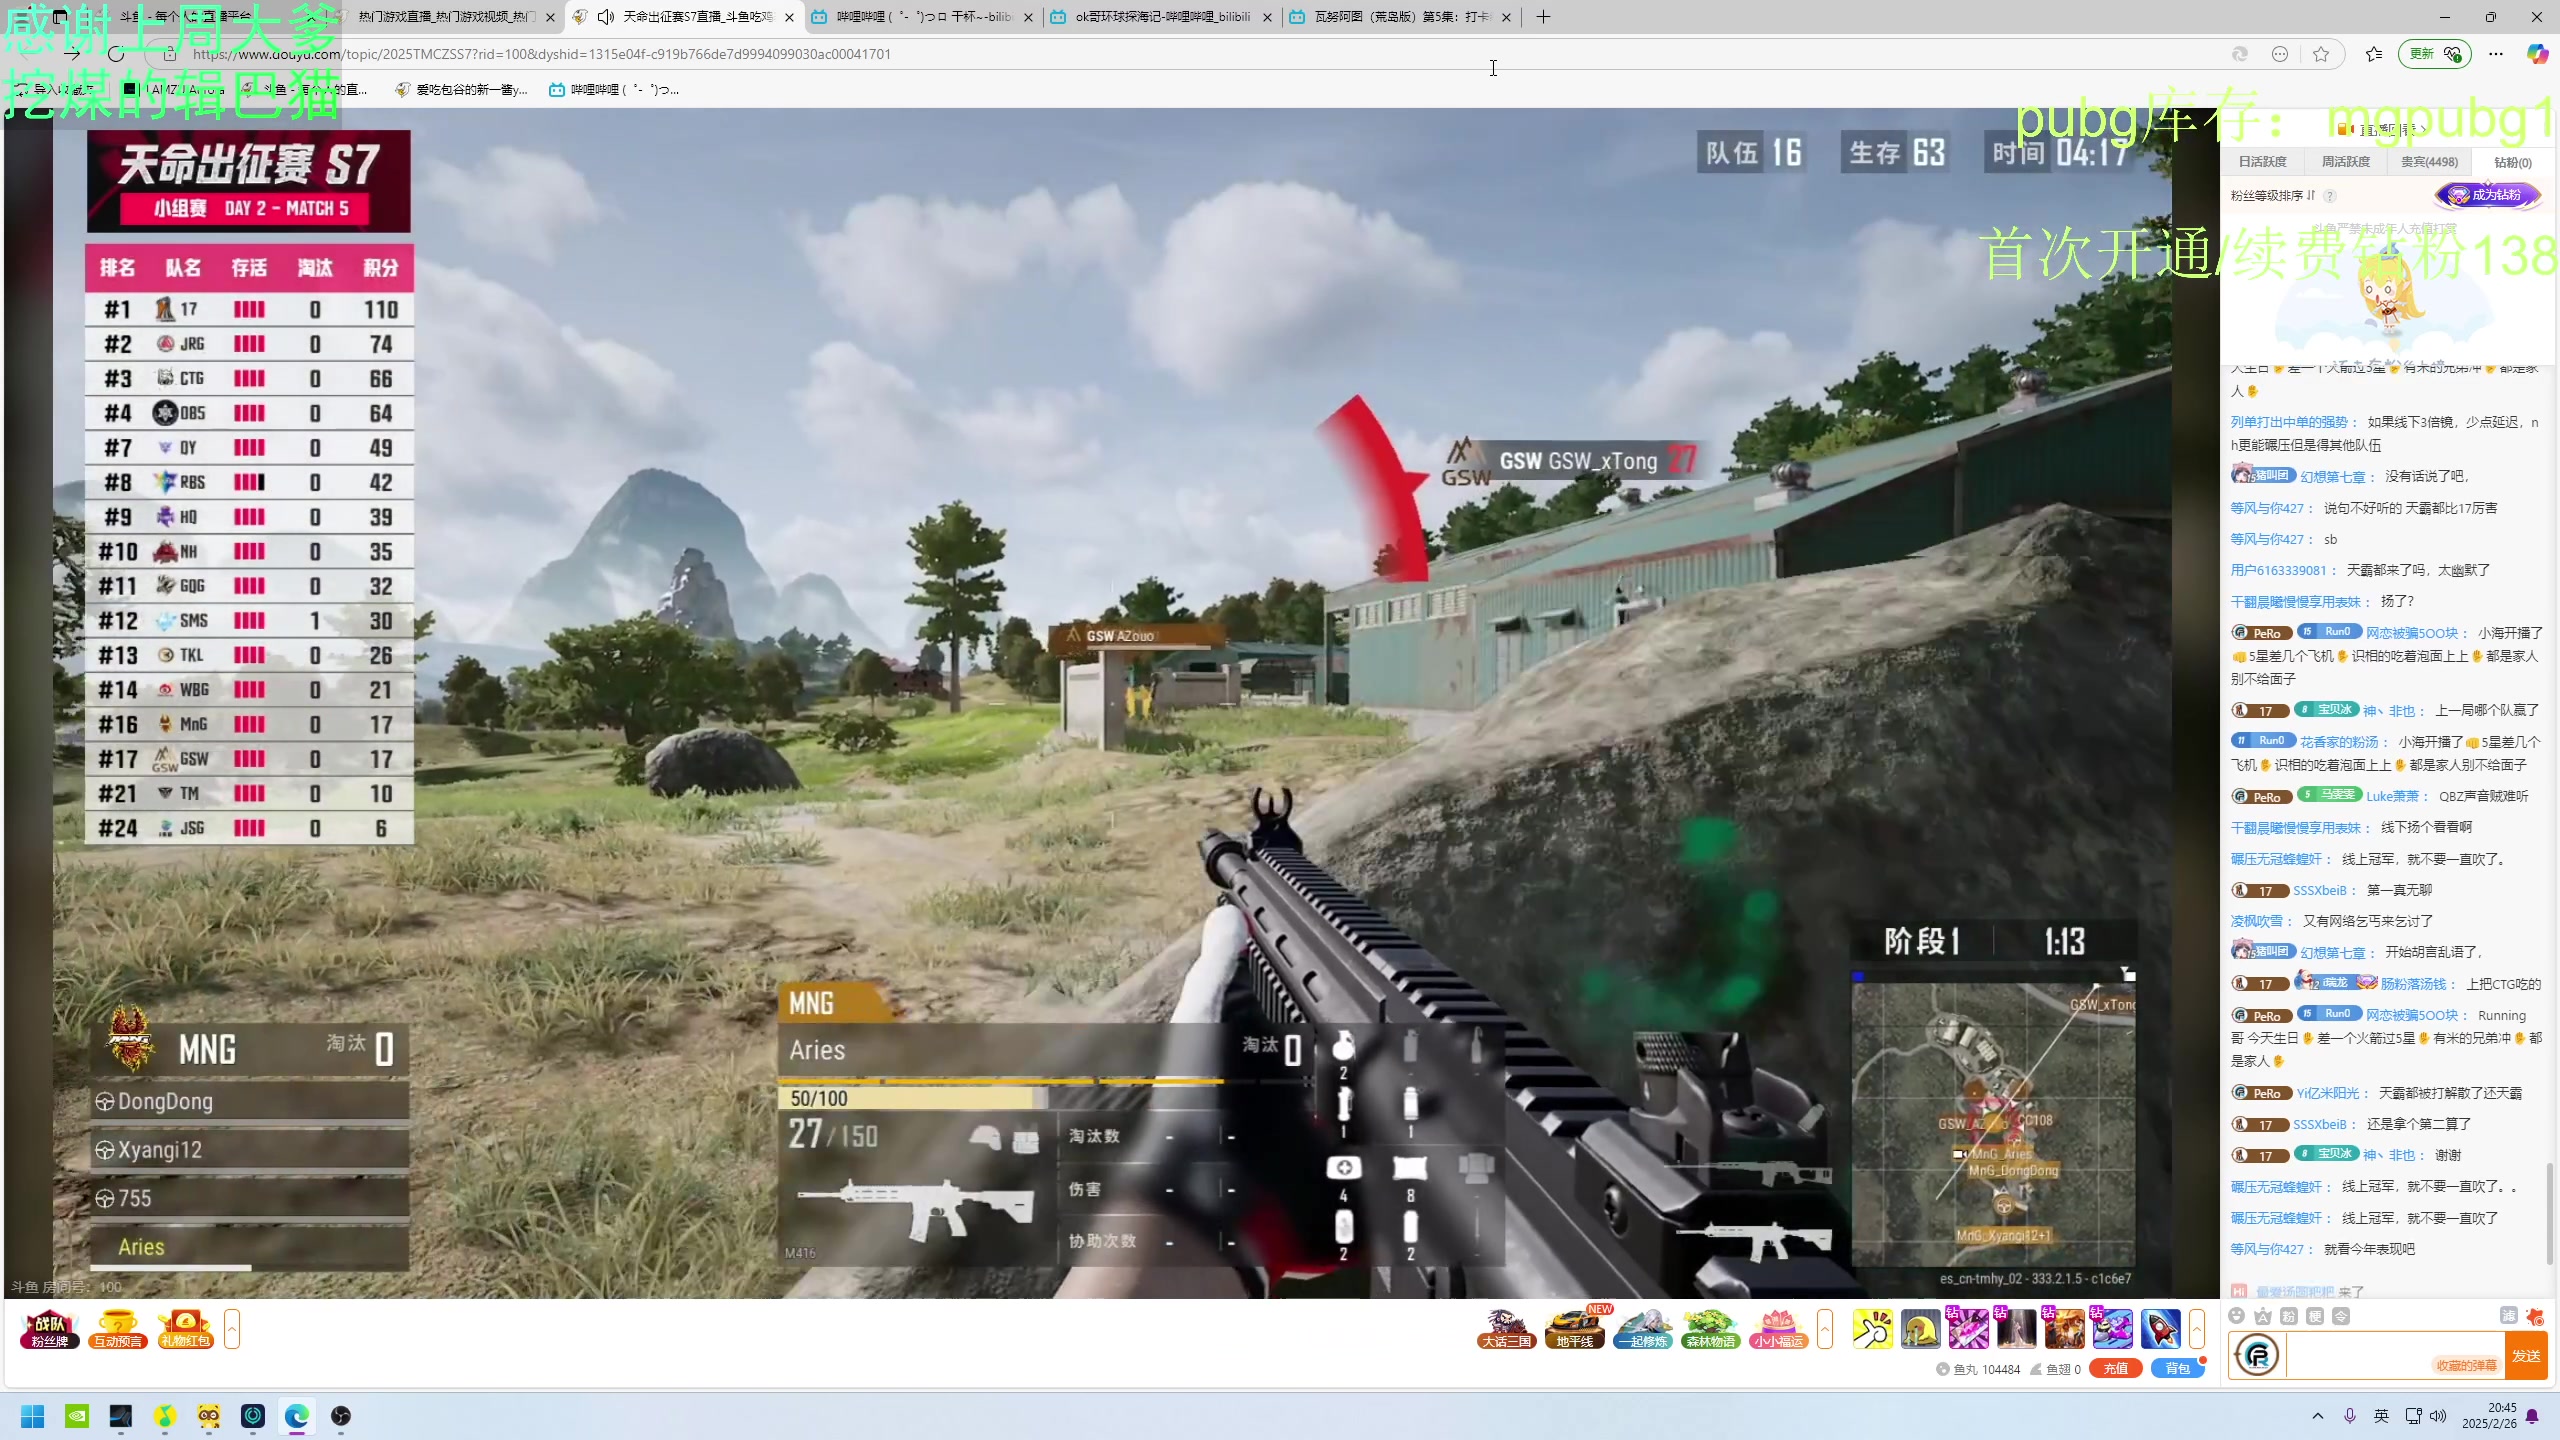
Task: Open the Windows Start menu
Action: (33, 1416)
